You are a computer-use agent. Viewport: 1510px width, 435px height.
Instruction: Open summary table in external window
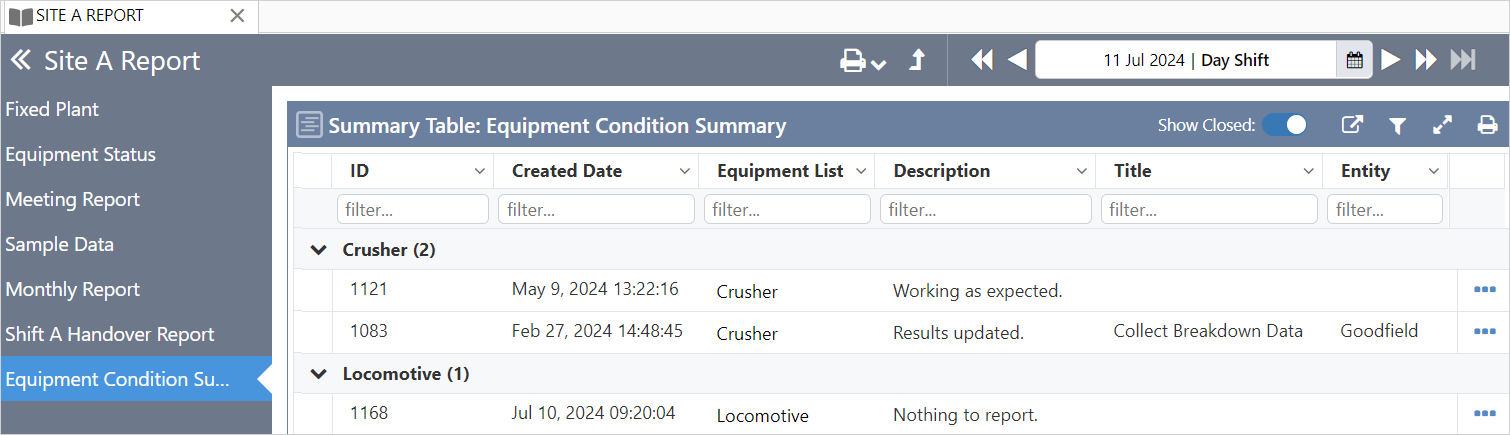[1352, 125]
